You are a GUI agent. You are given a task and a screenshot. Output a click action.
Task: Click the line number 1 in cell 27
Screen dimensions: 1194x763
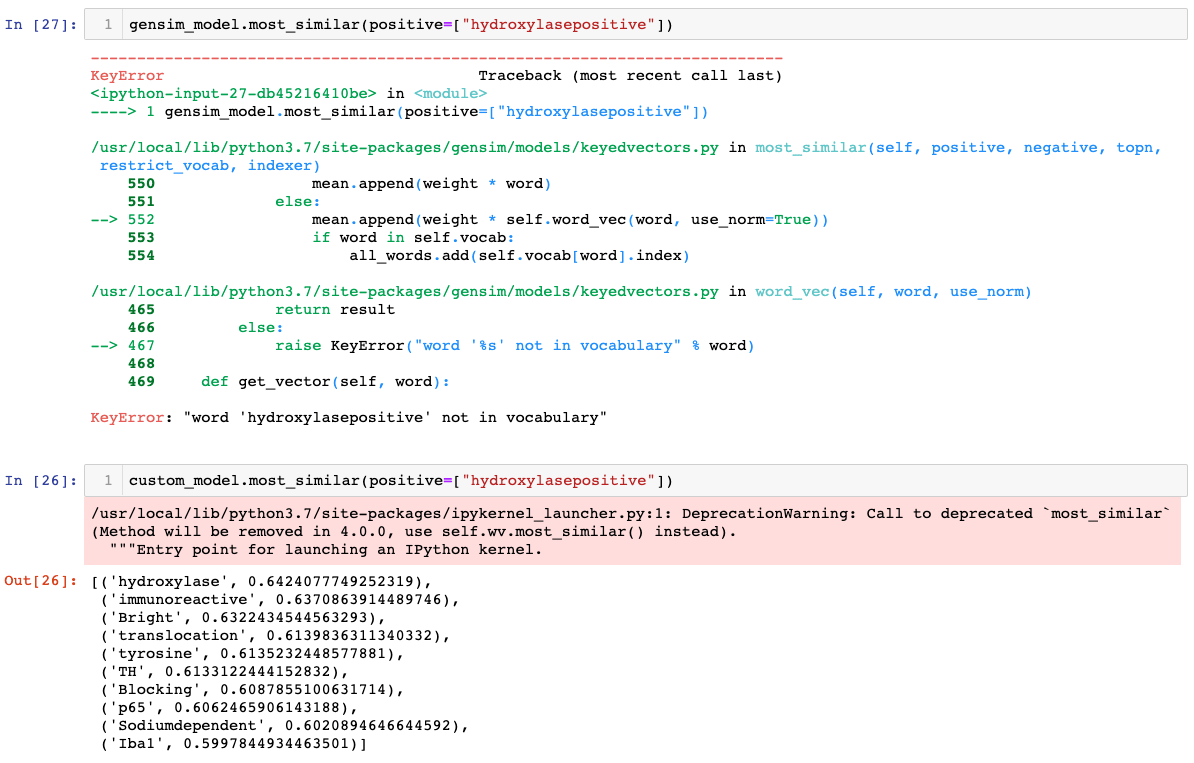pos(105,24)
